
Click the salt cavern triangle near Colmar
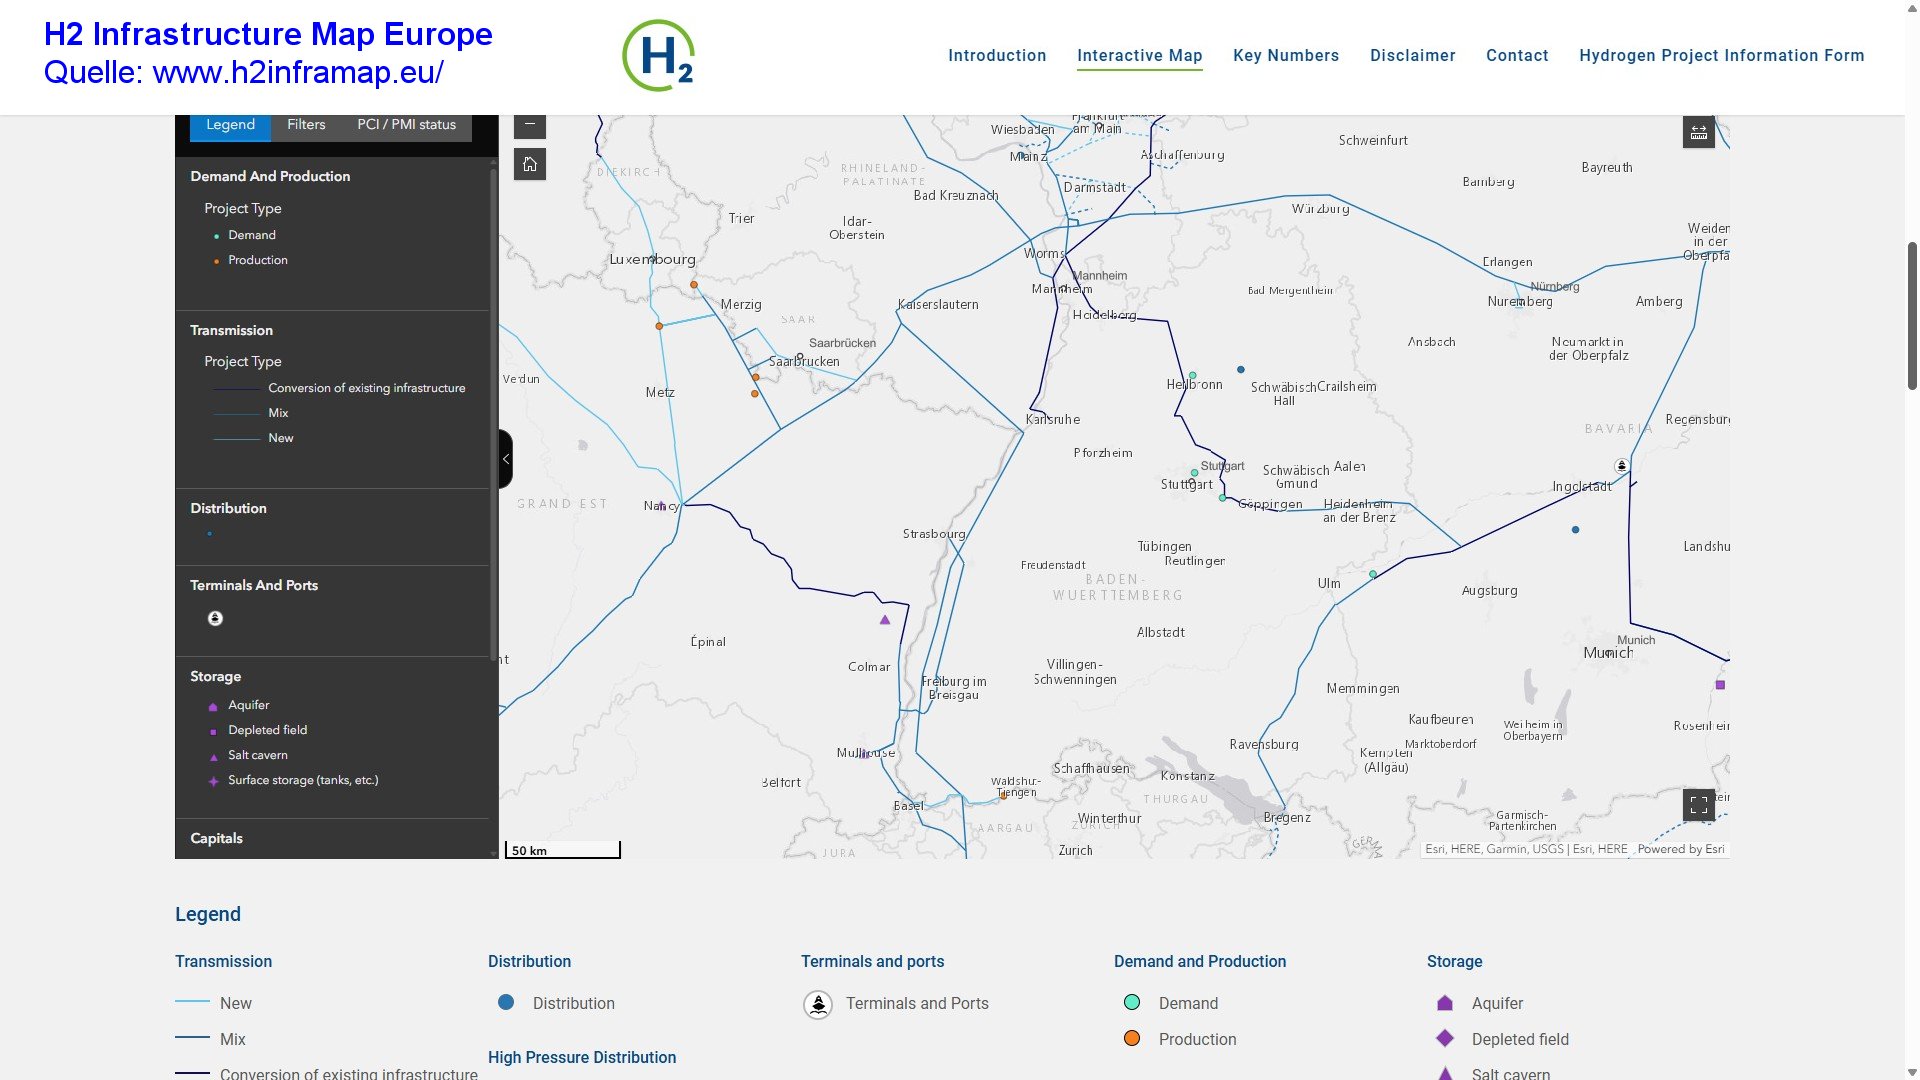(885, 620)
